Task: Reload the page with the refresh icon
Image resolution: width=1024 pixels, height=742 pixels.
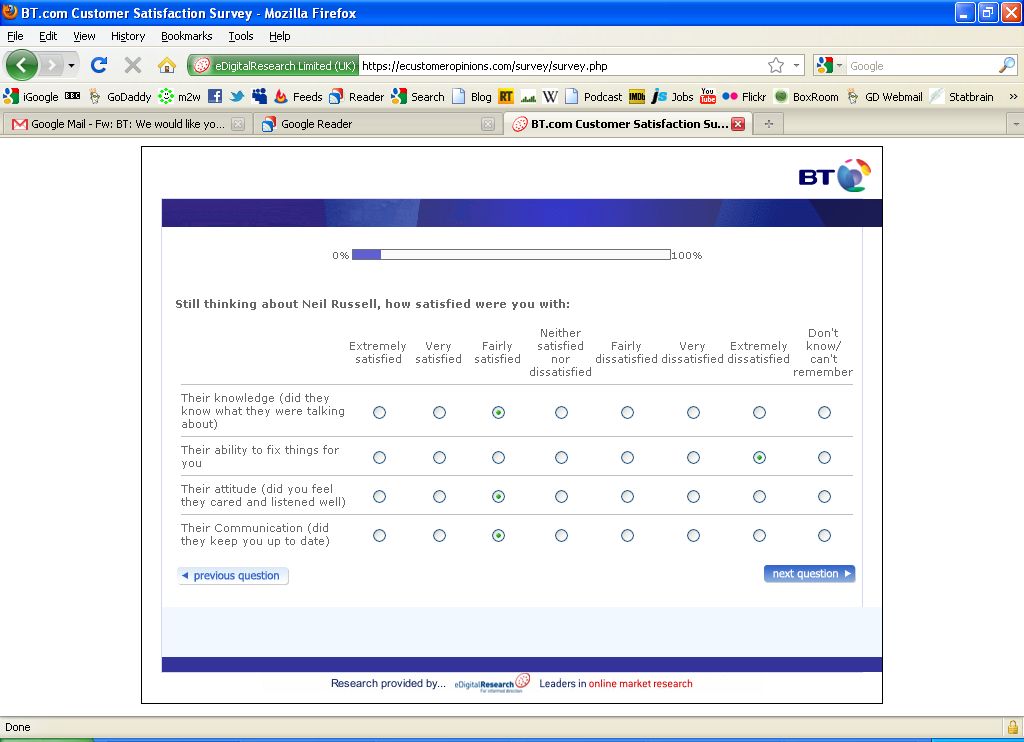Action: pyautogui.click(x=98, y=66)
